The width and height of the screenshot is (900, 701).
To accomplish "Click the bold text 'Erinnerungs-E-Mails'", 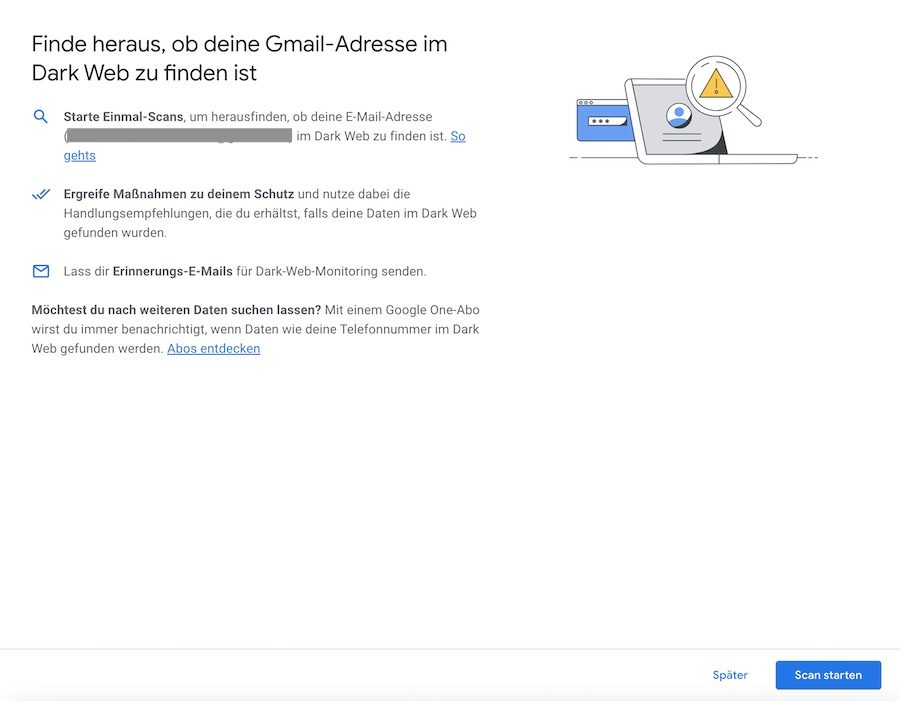I will (x=173, y=271).
